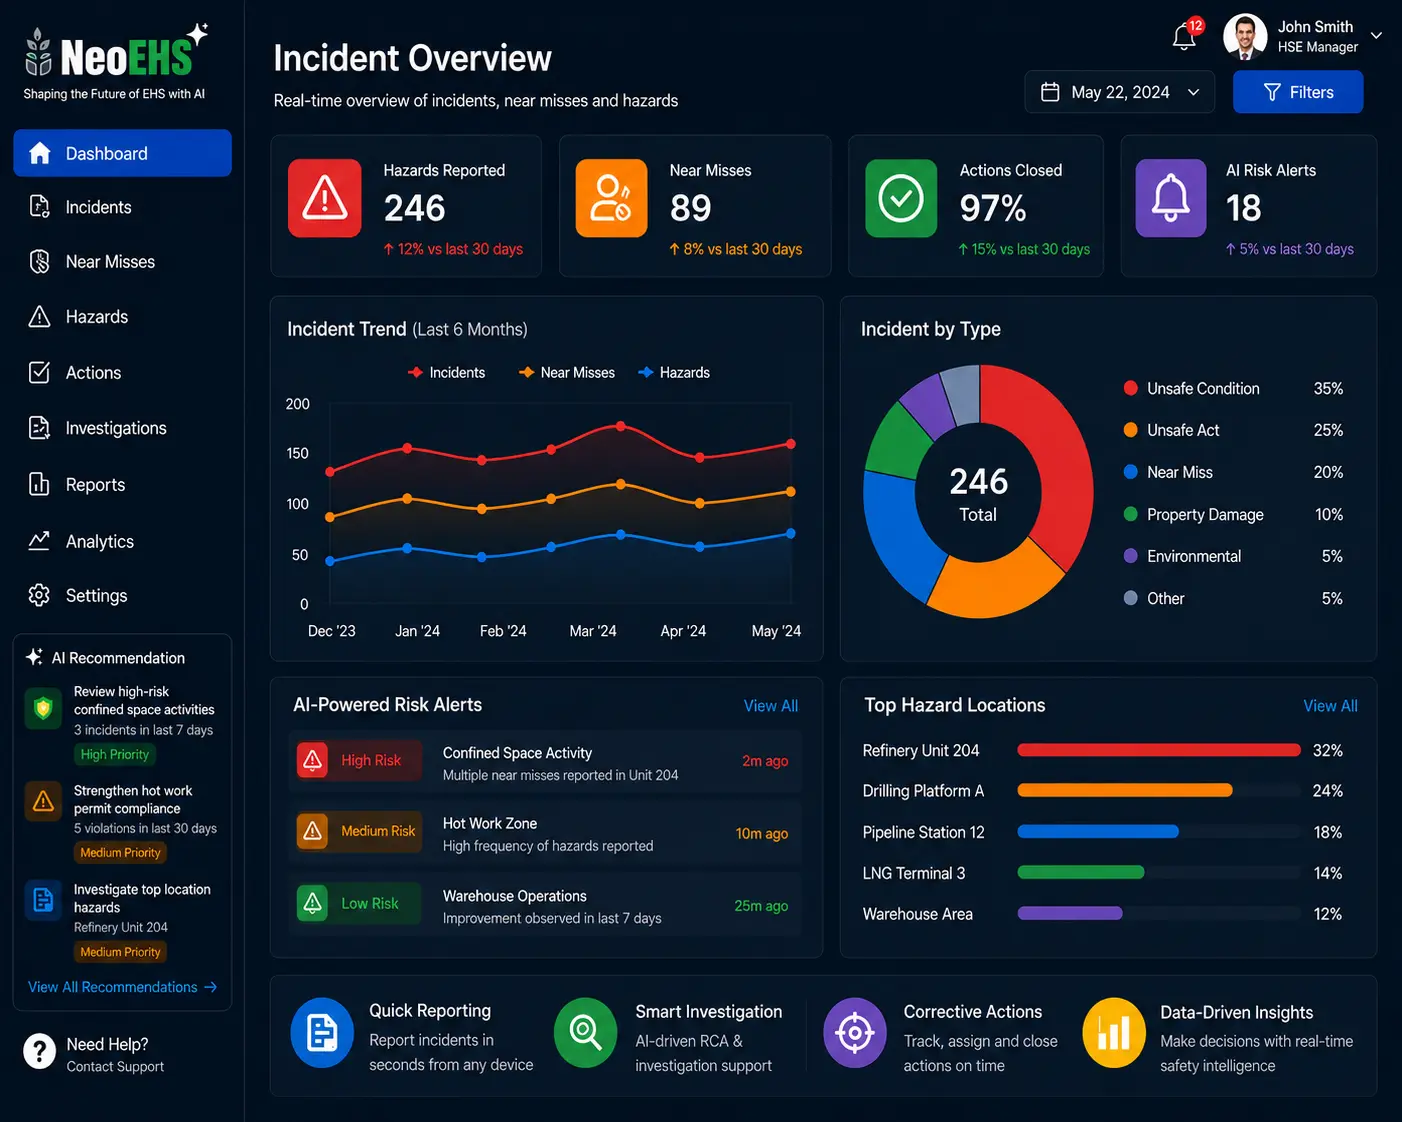Go to the Dashboard menu item
Screen dimensions: 1402x1122
[122, 153]
